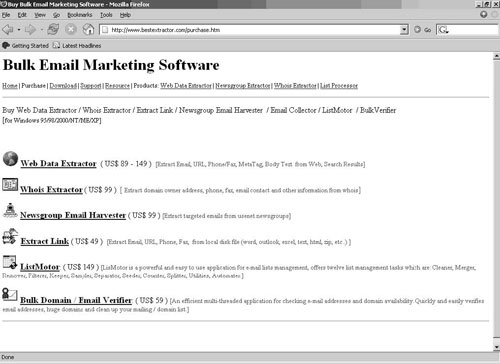Screen dimensions: 500x364
Task: Open the Edit menu
Action: click(22, 15)
